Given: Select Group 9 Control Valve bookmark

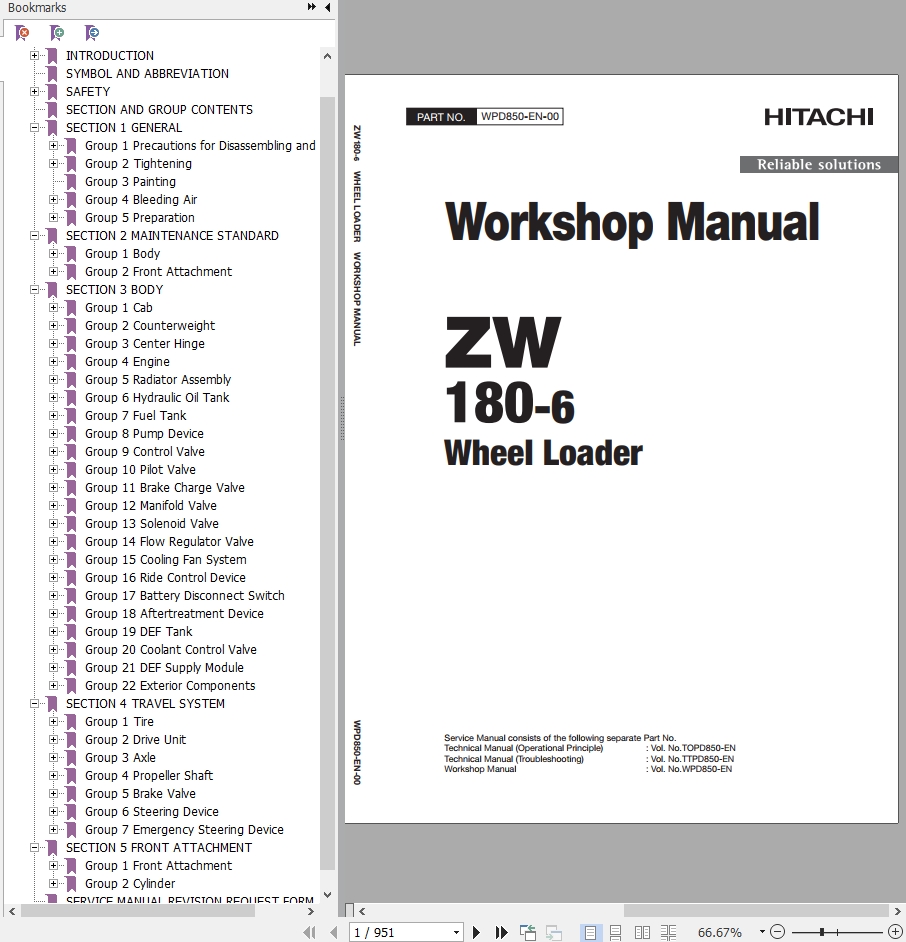Looking at the screenshot, I should 145,452.
